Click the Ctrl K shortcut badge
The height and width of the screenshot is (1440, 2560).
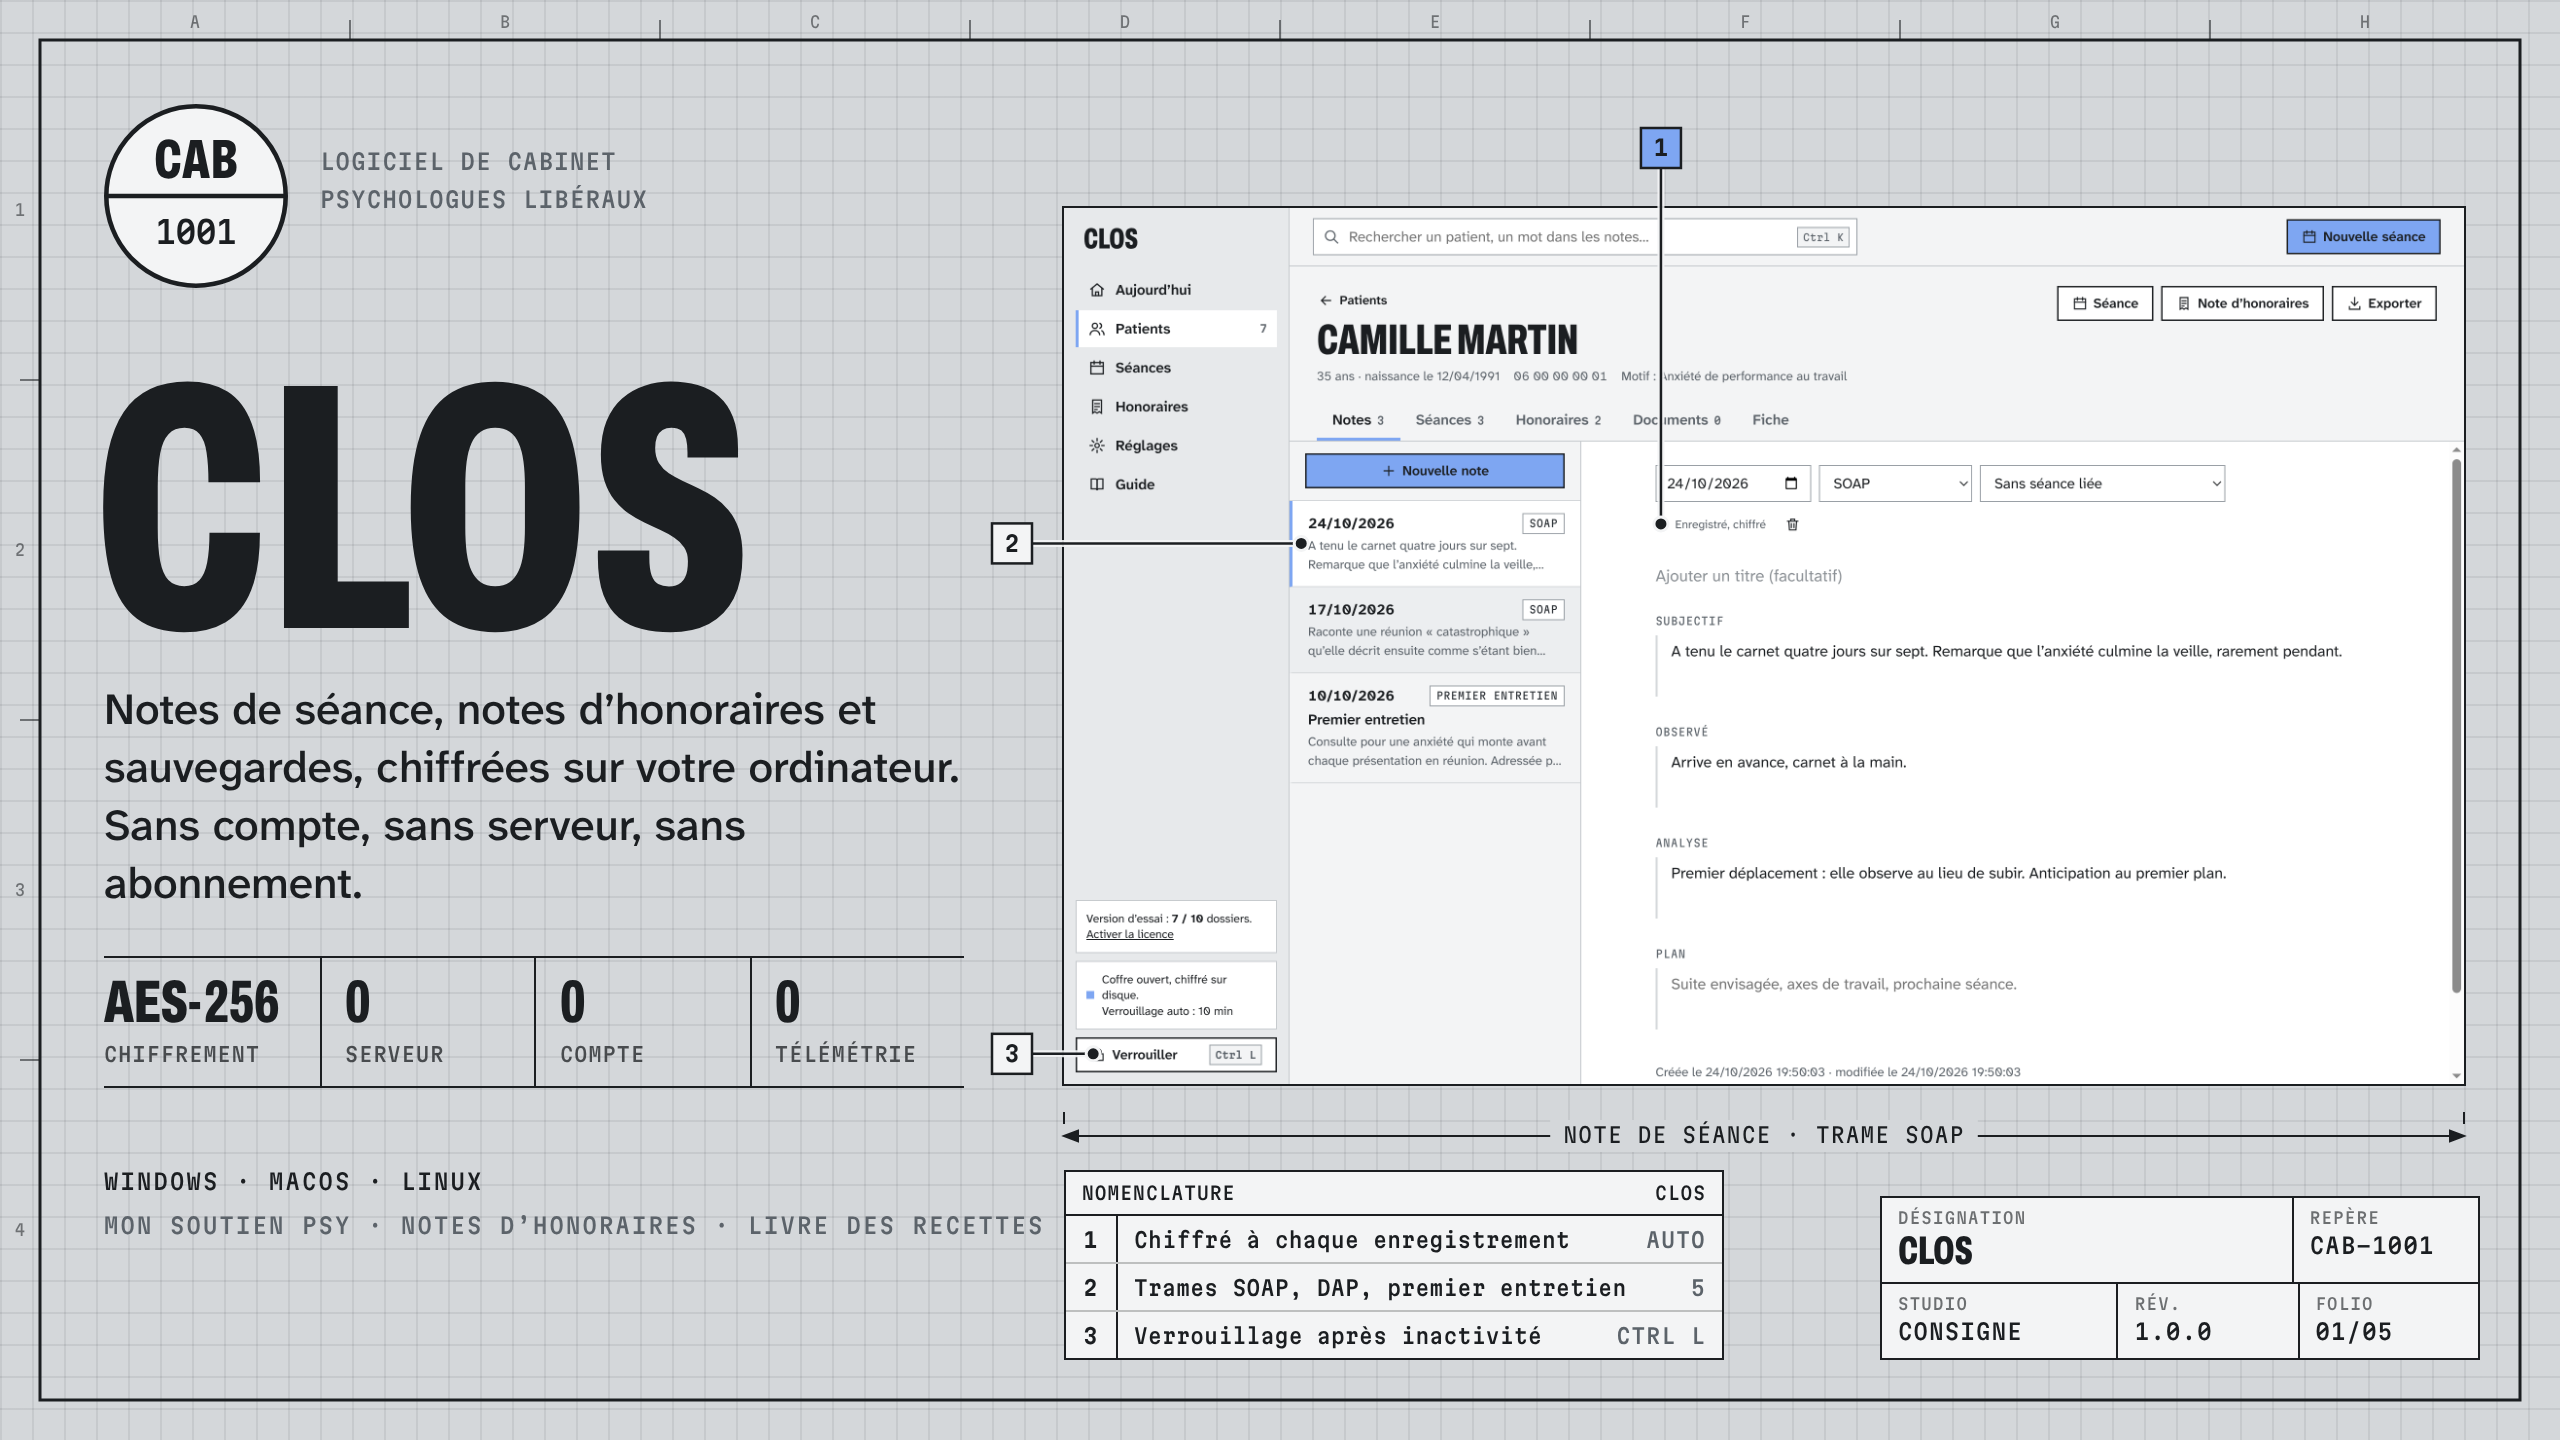(1823, 238)
